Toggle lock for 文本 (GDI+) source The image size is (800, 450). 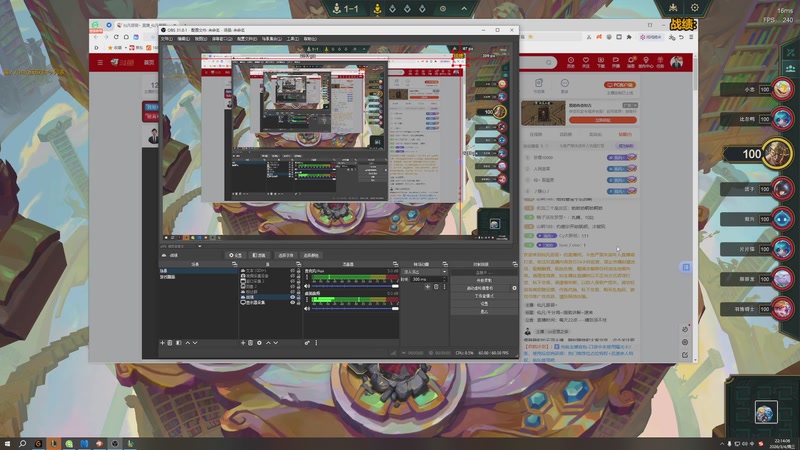(298, 271)
